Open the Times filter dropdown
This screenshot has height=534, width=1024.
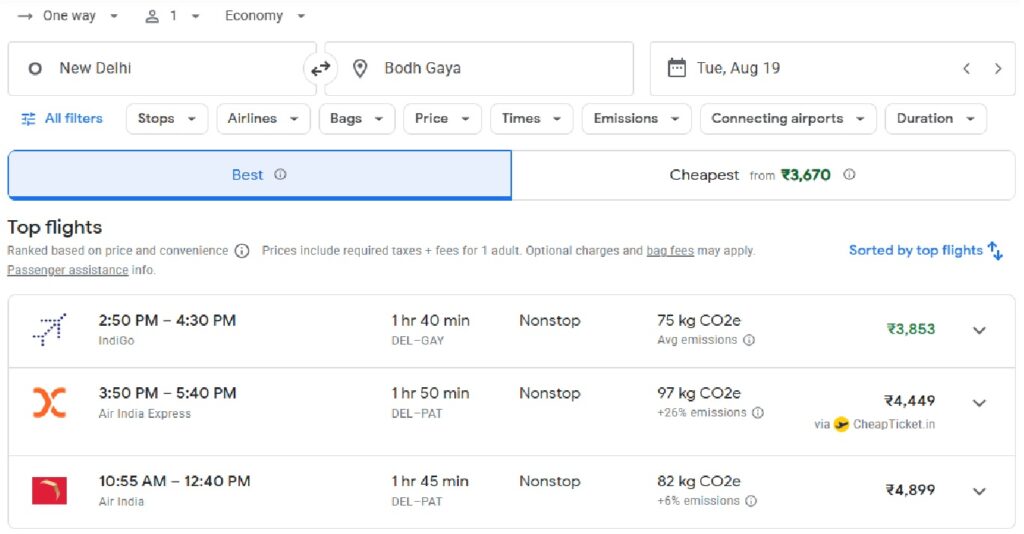point(532,119)
